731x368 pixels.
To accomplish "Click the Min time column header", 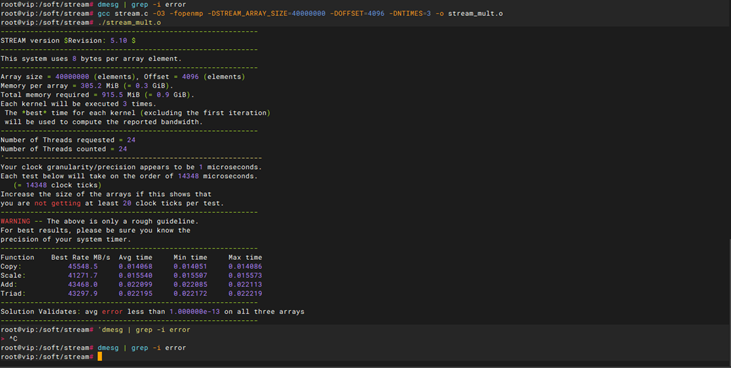I will tap(190, 257).
